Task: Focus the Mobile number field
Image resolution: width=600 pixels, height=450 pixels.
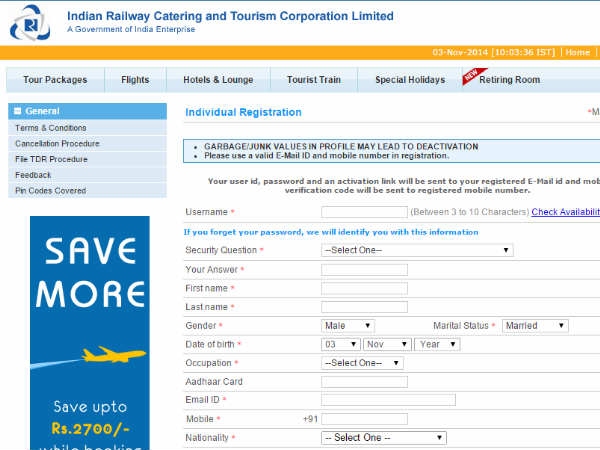Action: (x=364, y=419)
